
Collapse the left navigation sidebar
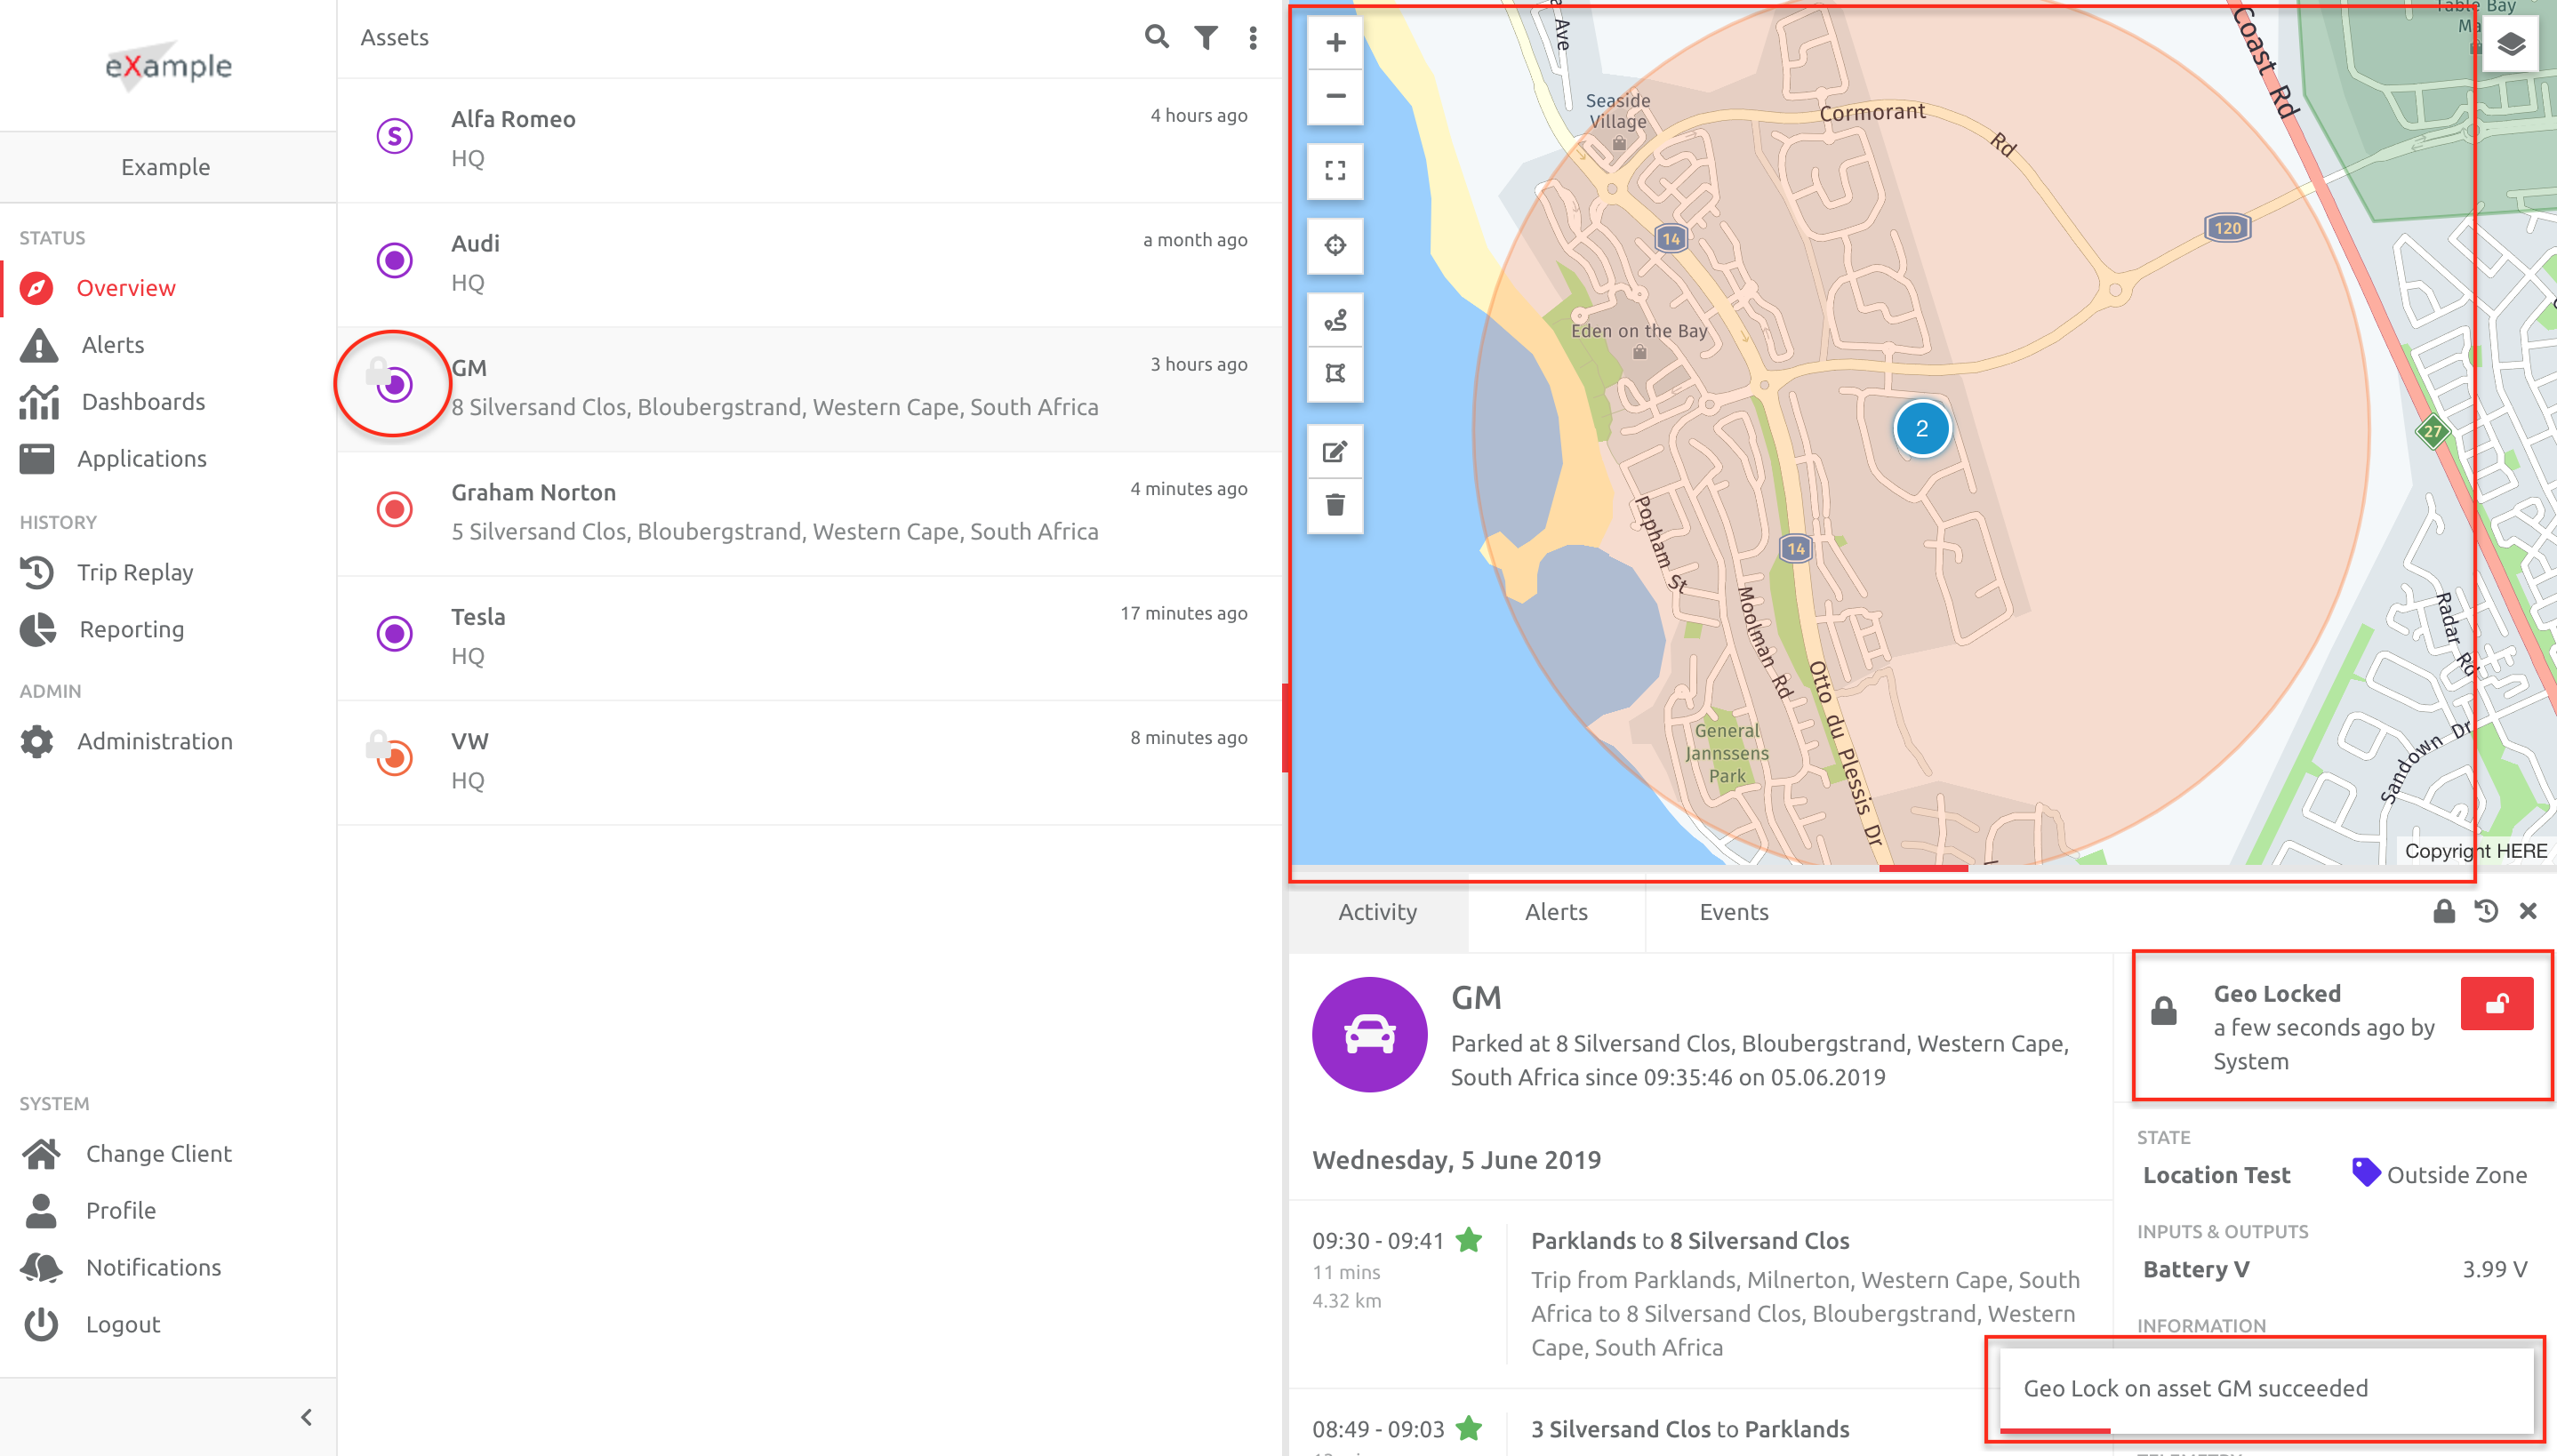pyautogui.click(x=305, y=1416)
